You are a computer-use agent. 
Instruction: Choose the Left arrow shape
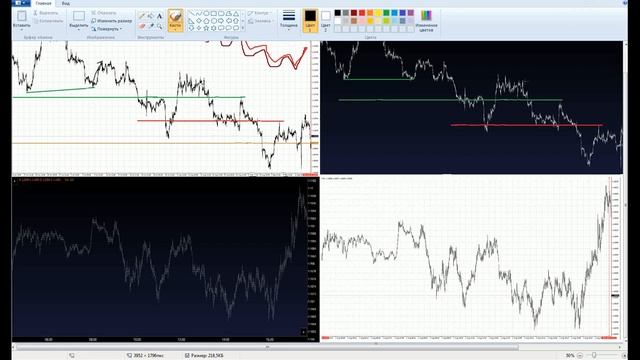click(229, 21)
